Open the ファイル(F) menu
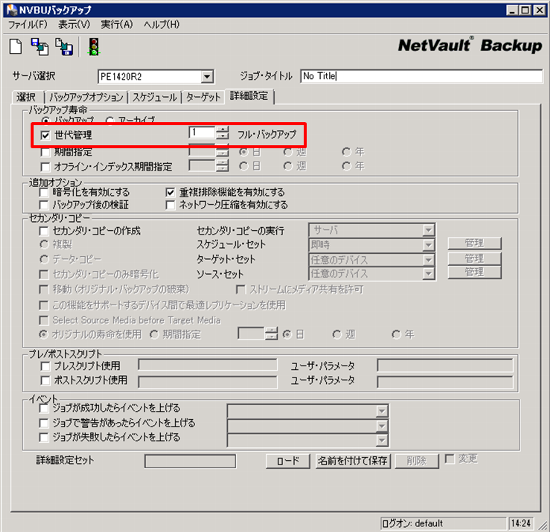The width and height of the screenshot is (550, 532). click(x=28, y=25)
